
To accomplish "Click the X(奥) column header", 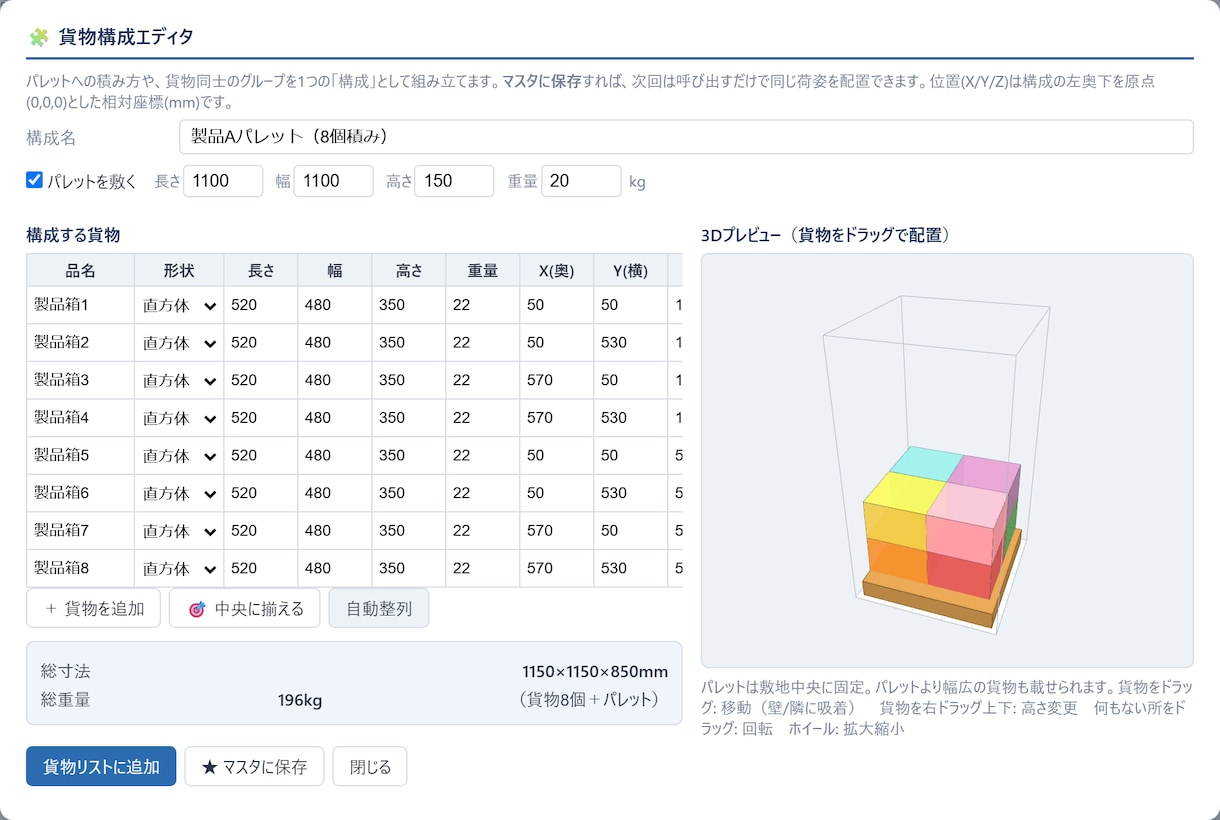I will pyautogui.click(x=556, y=270).
